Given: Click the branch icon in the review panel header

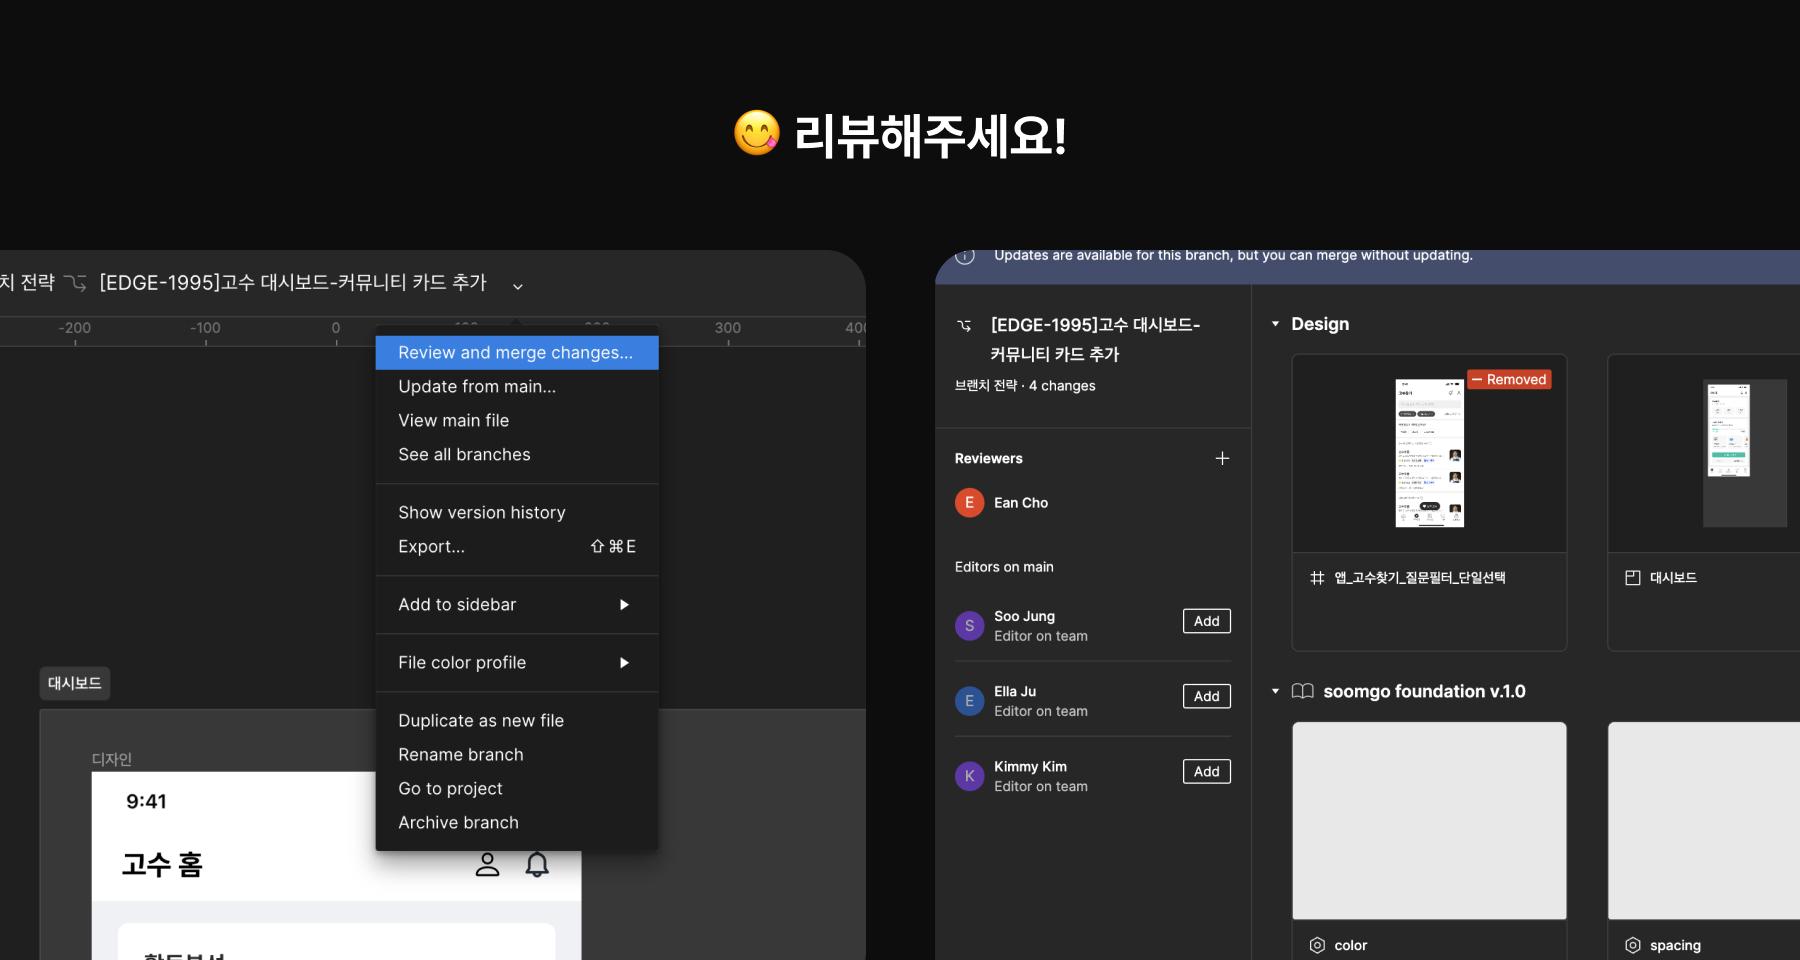Looking at the screenshot, I should coord(964,326).
